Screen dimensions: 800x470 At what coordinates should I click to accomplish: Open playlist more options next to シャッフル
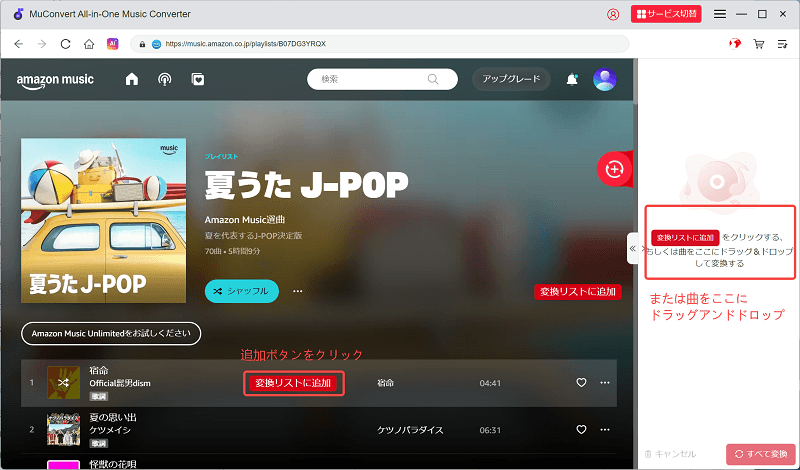(x=298, y=291)
